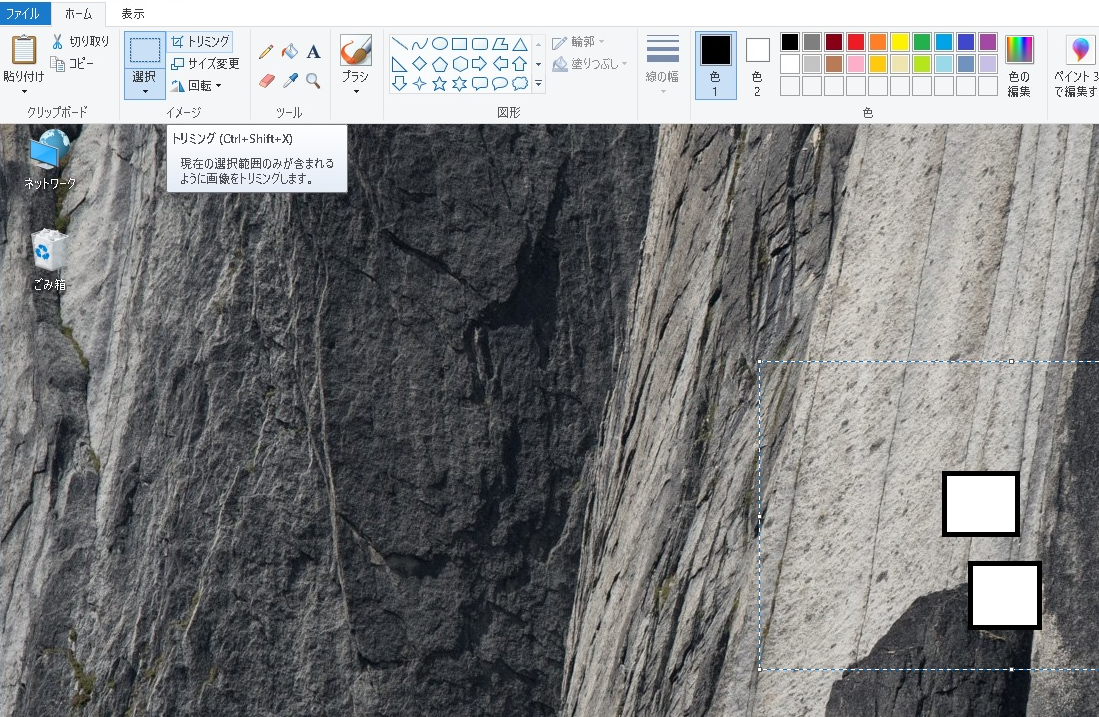This screenshot has height=717, width=1099.
Task: Choose the cloud callout shape
Action: pos(520,84)
